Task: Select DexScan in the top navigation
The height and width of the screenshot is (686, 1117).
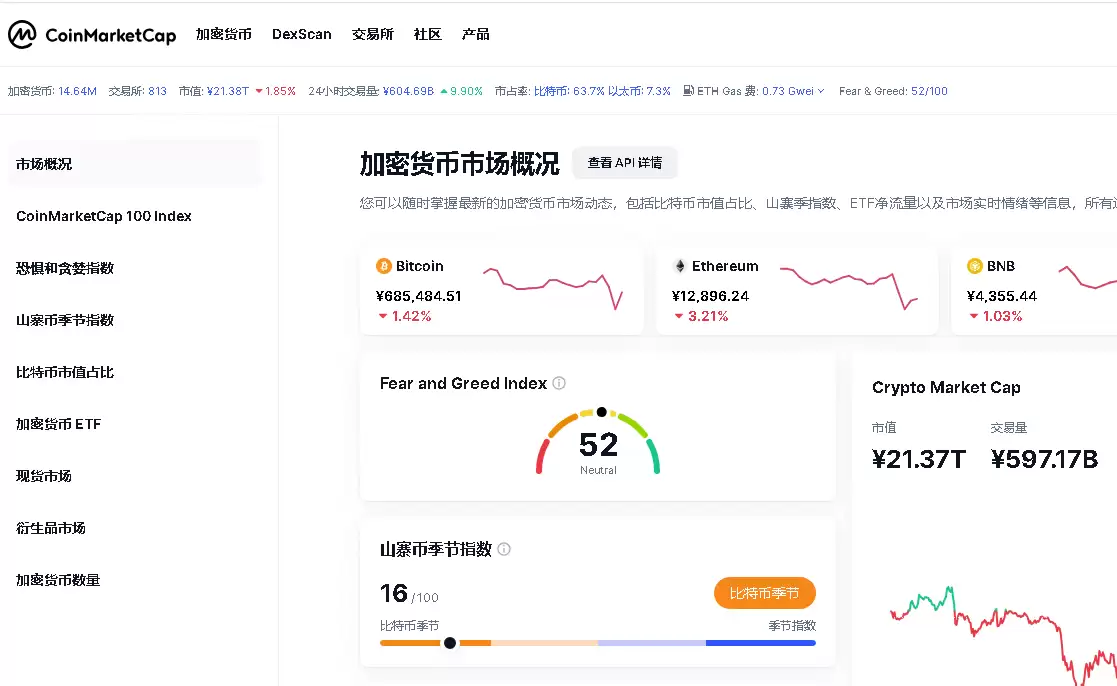Action: tap(302, 33)
